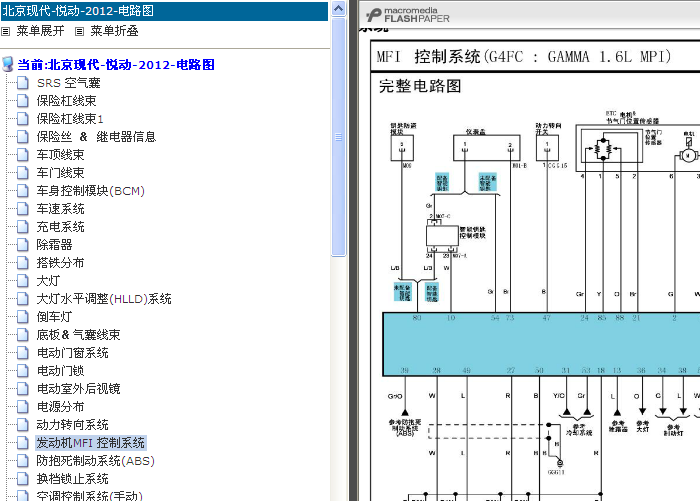Click the page icon beside 车顶线束

point(23,154)
